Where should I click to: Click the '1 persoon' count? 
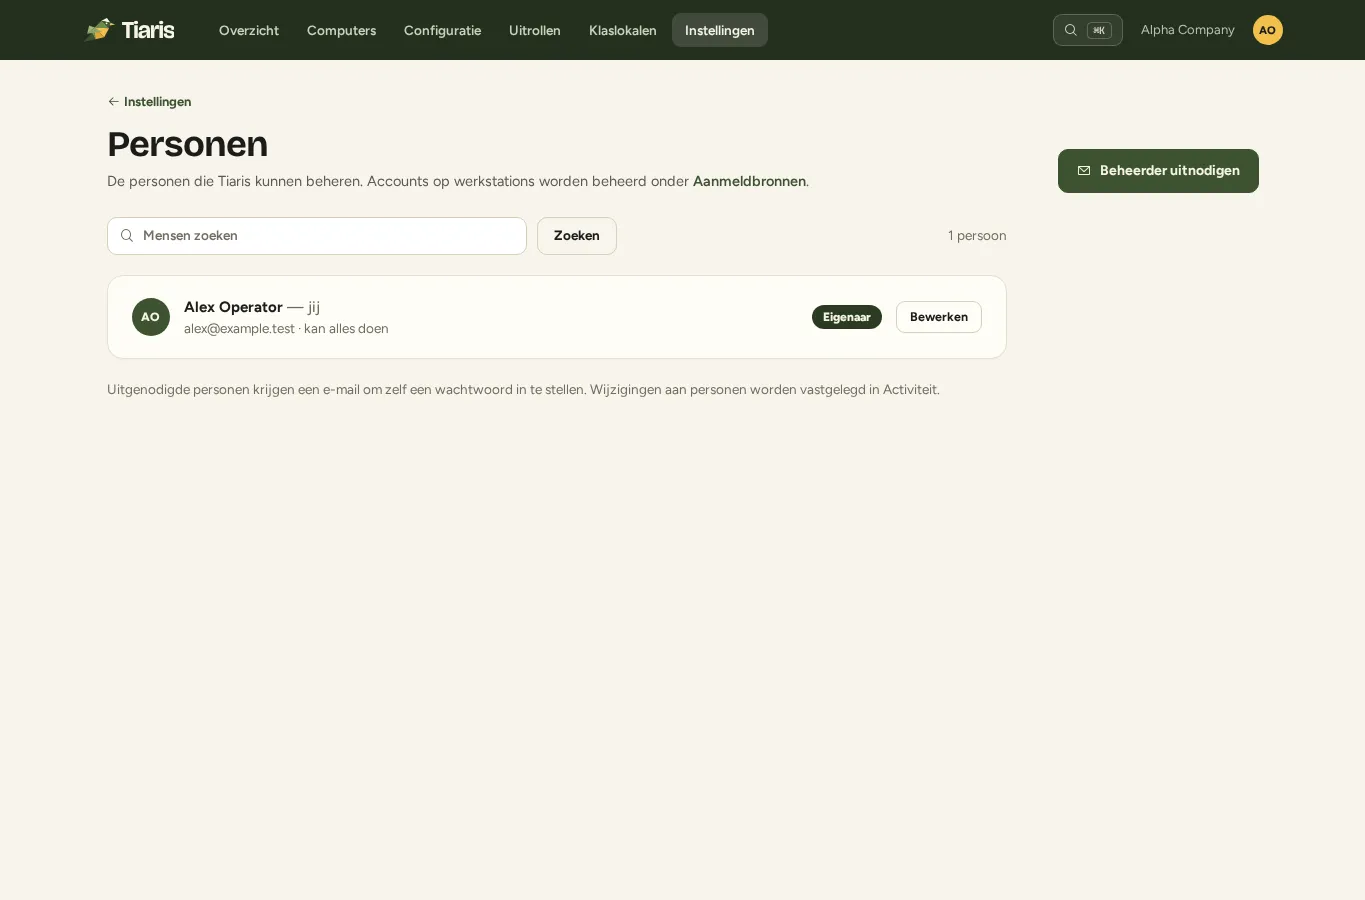[x=977, y=236]
